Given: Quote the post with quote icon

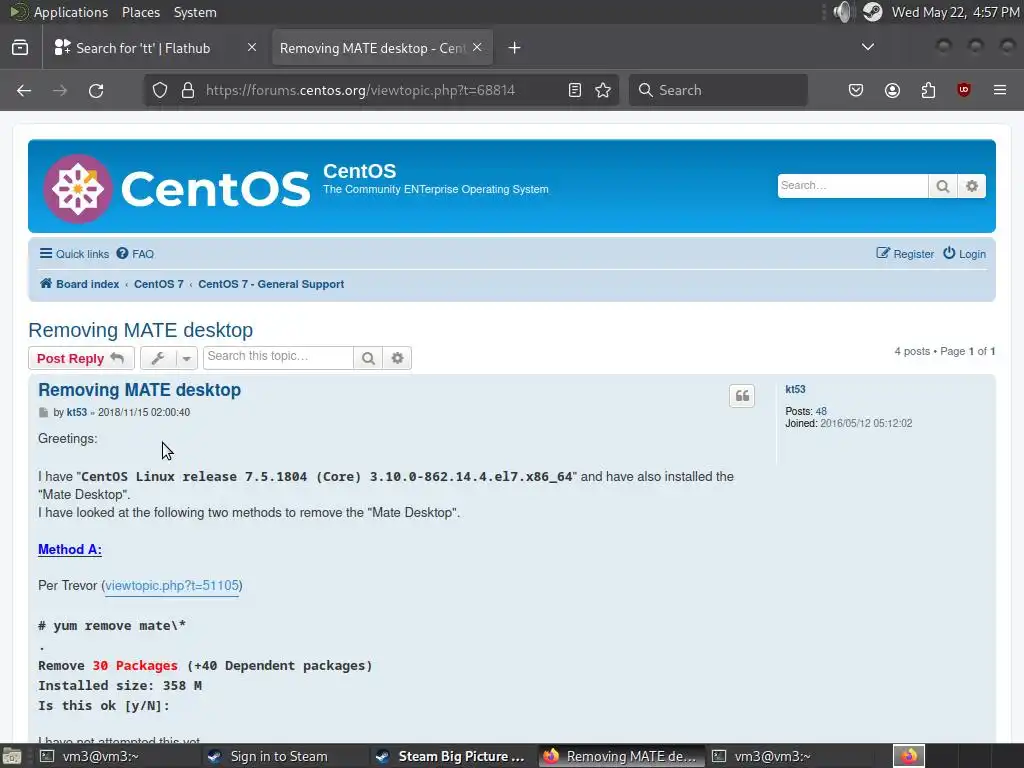Looking at the screenshot, I should coord(742,396).
